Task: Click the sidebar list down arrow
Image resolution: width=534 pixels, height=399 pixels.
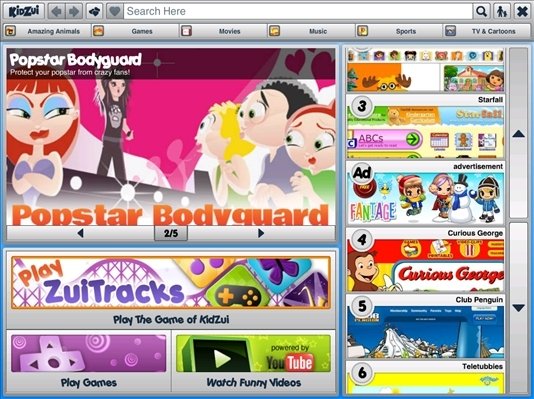Action: pos(518,308)
